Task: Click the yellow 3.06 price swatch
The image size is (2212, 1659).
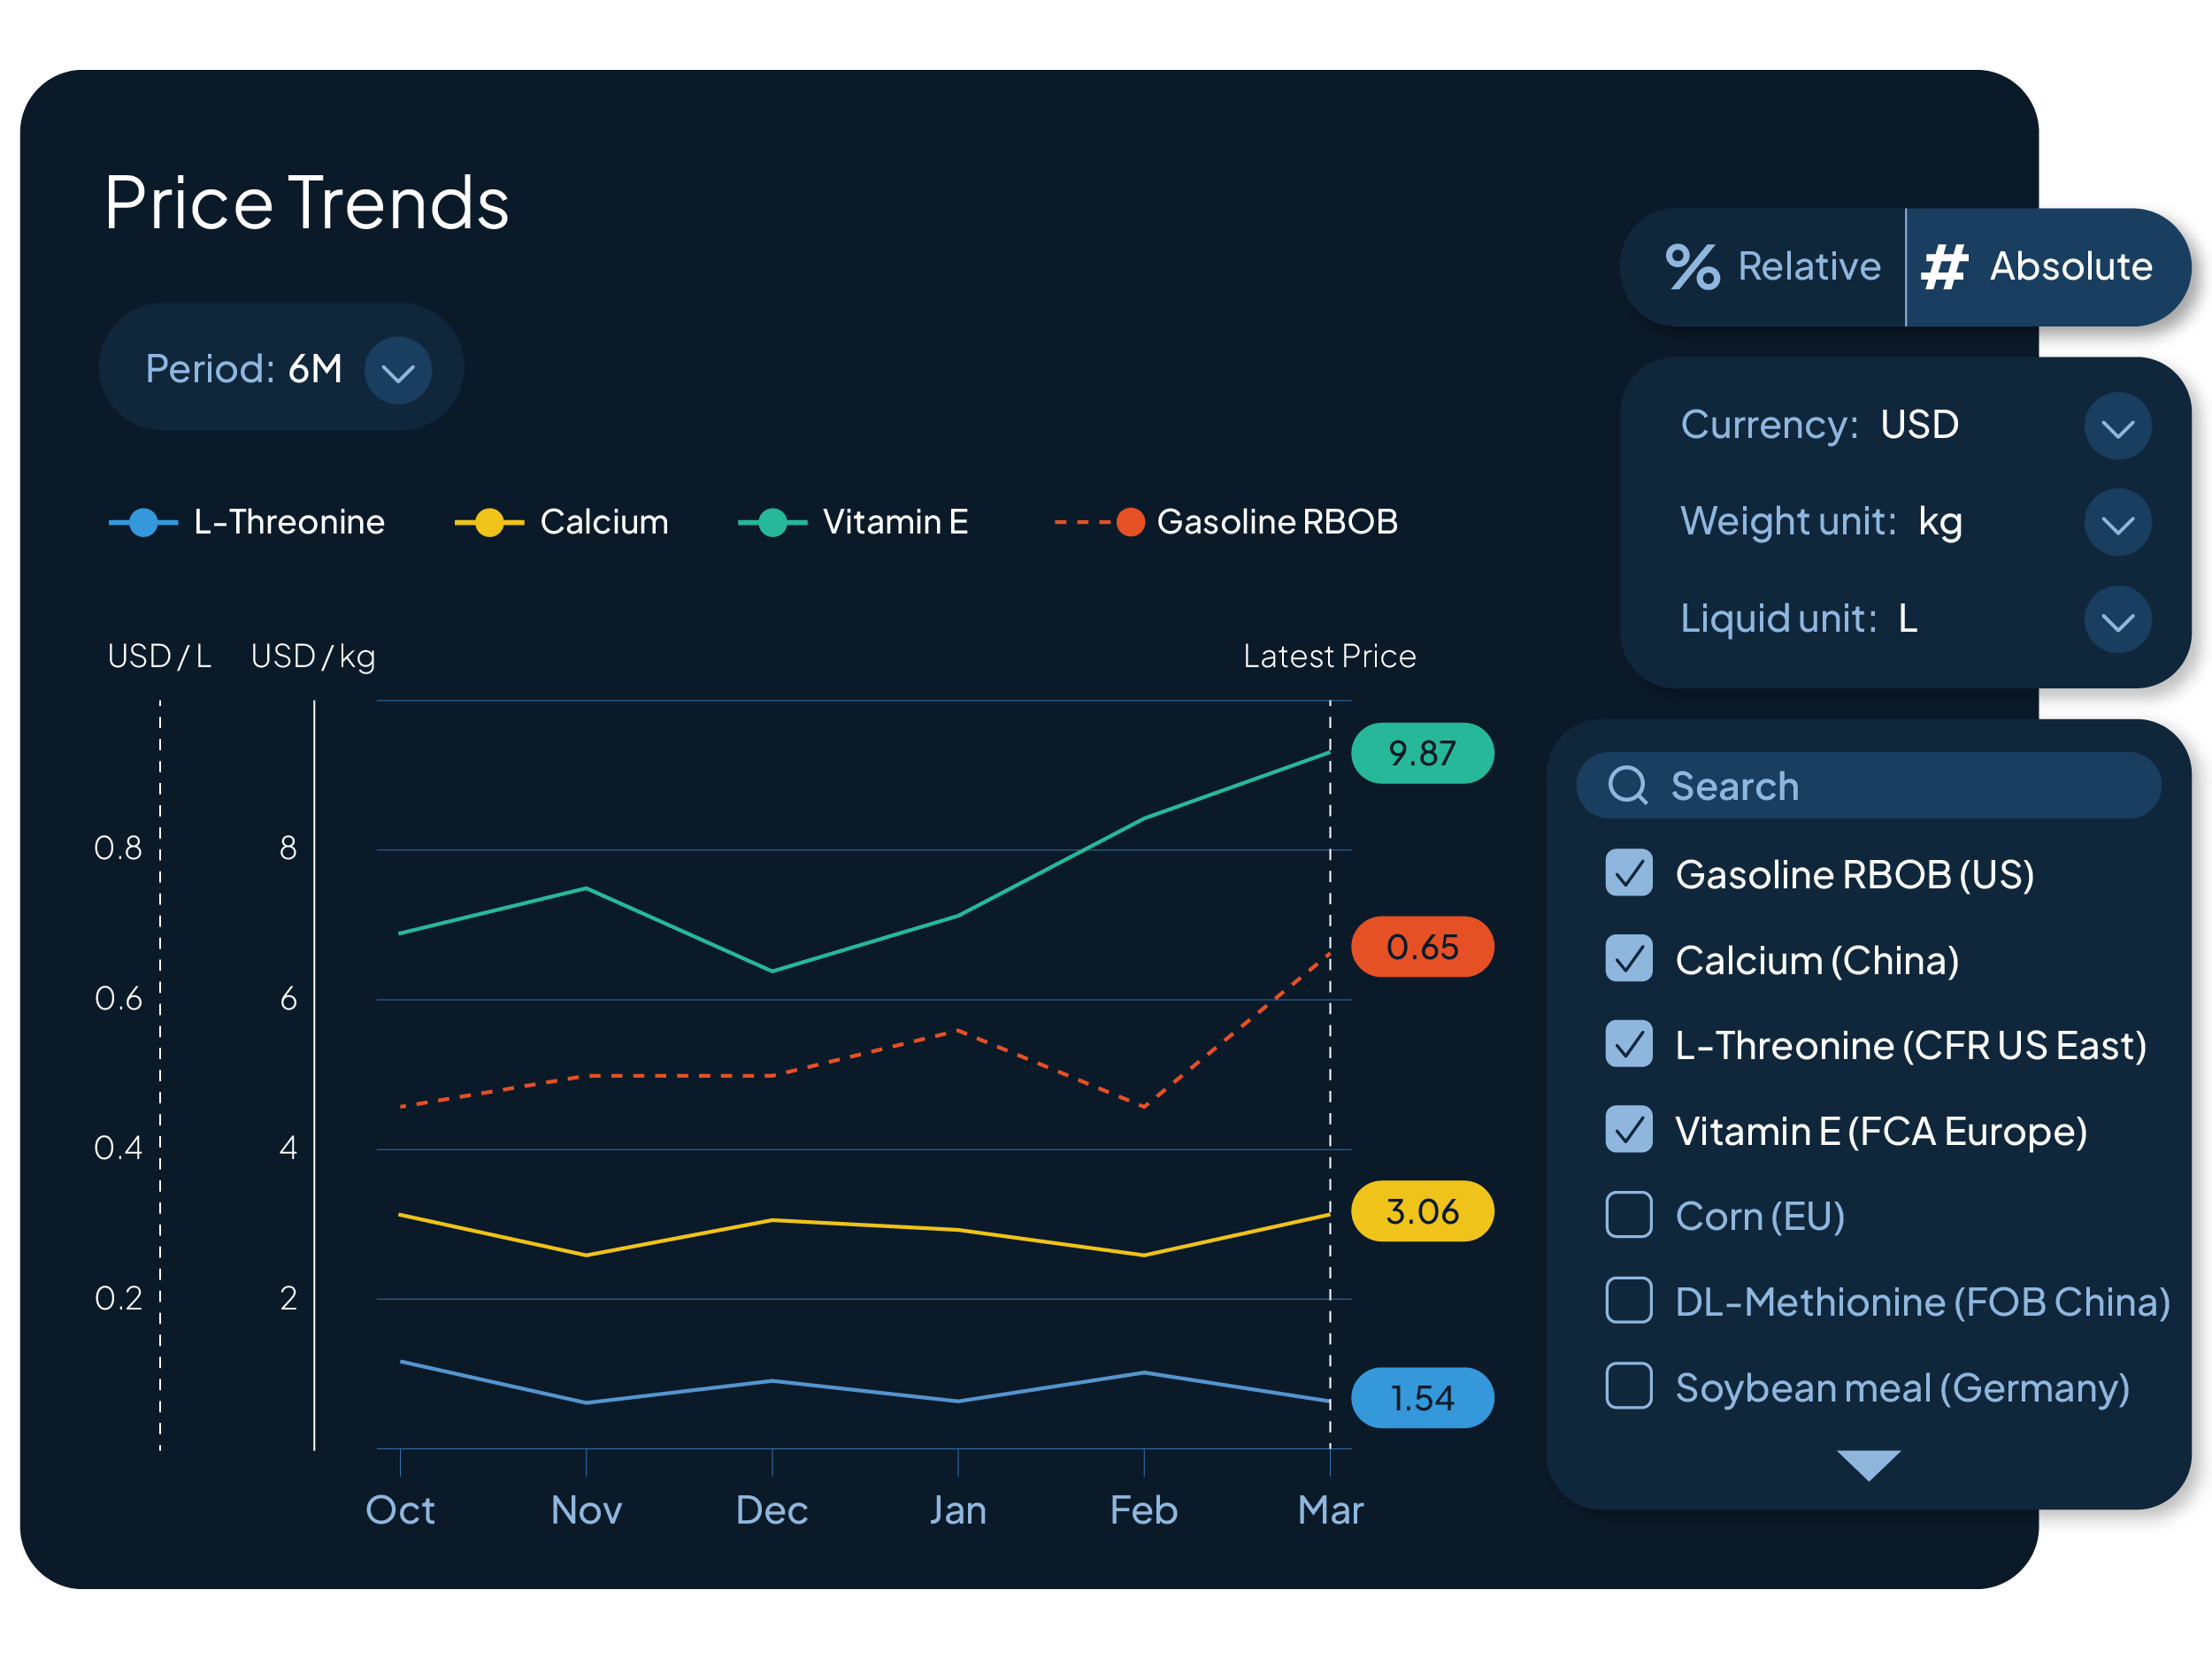Action: coord(1421,1211)
